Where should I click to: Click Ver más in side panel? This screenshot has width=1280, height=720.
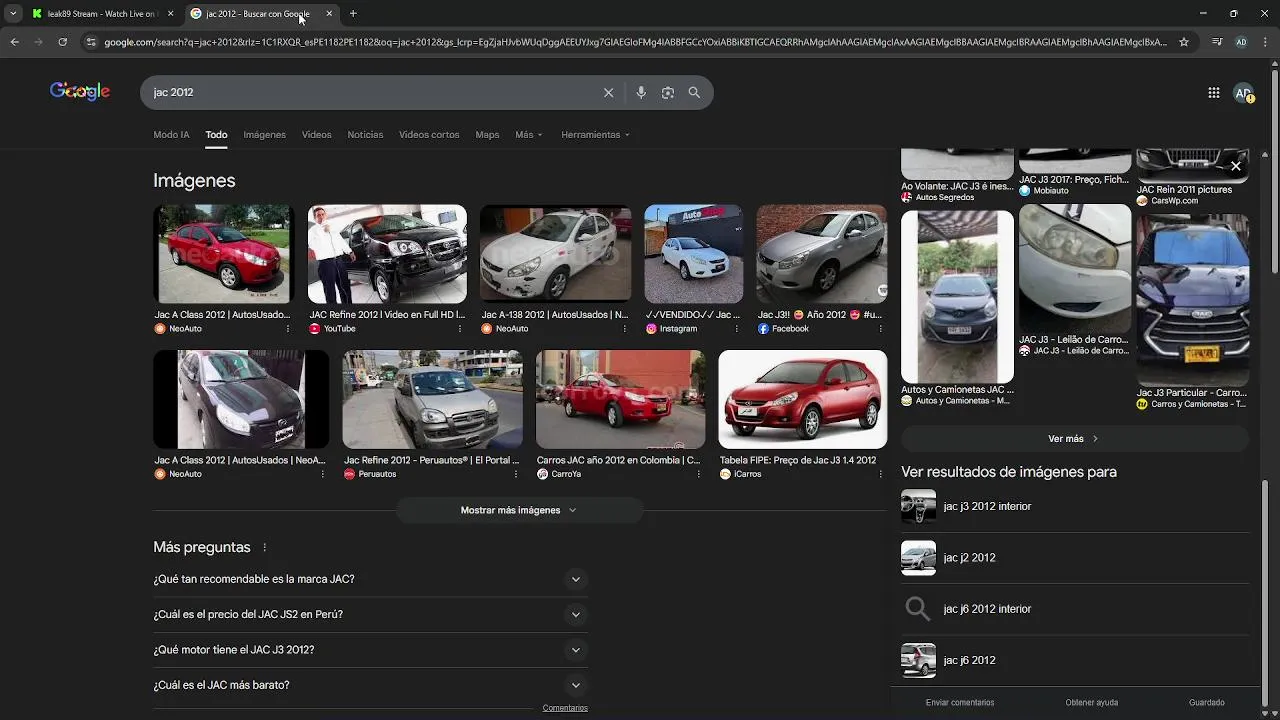(1074, 439)
